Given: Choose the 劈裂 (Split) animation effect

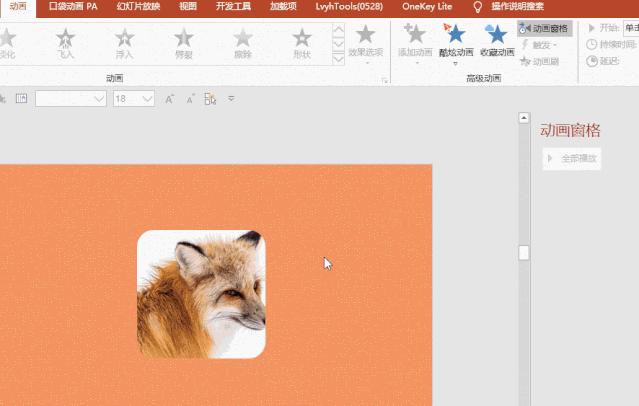Looking at the screenshot, I should [x=184, y=43].
